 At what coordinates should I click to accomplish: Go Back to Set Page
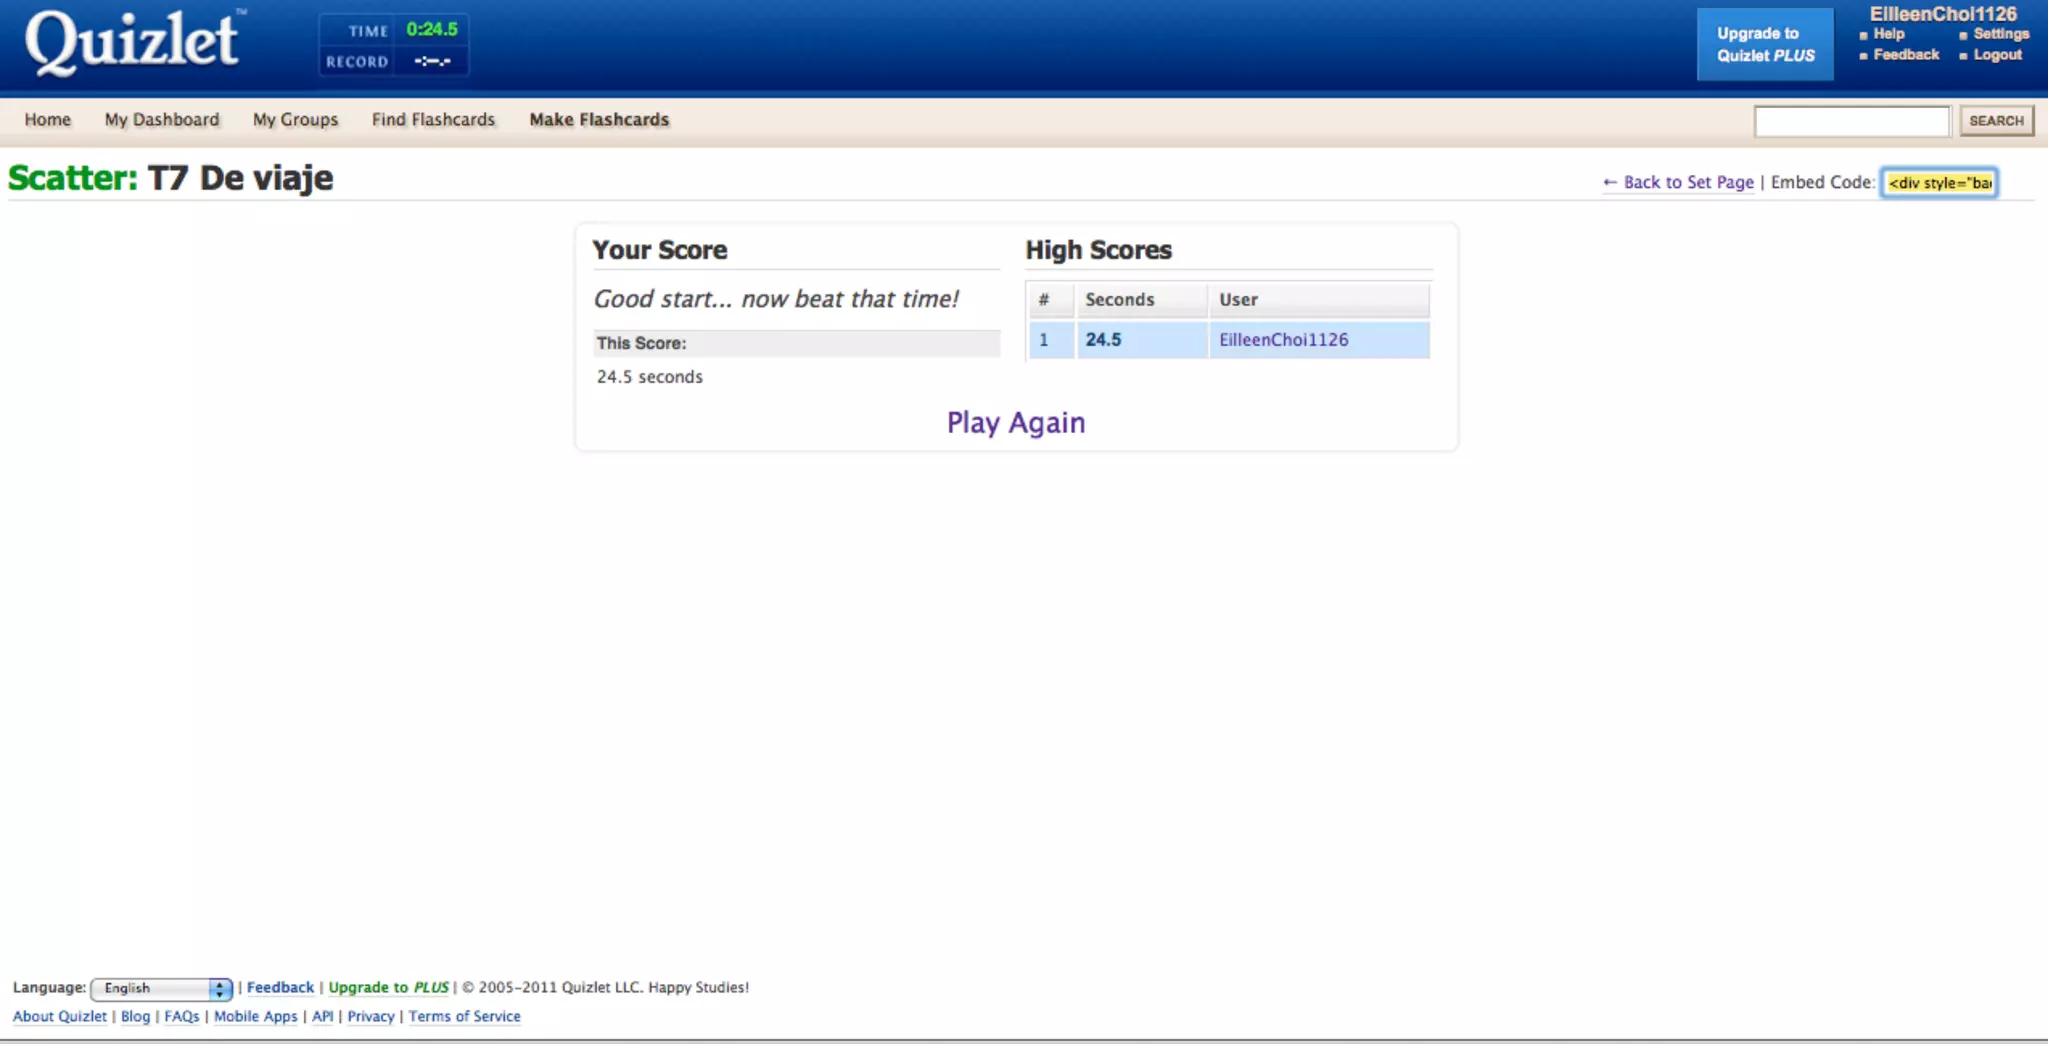1678,182
